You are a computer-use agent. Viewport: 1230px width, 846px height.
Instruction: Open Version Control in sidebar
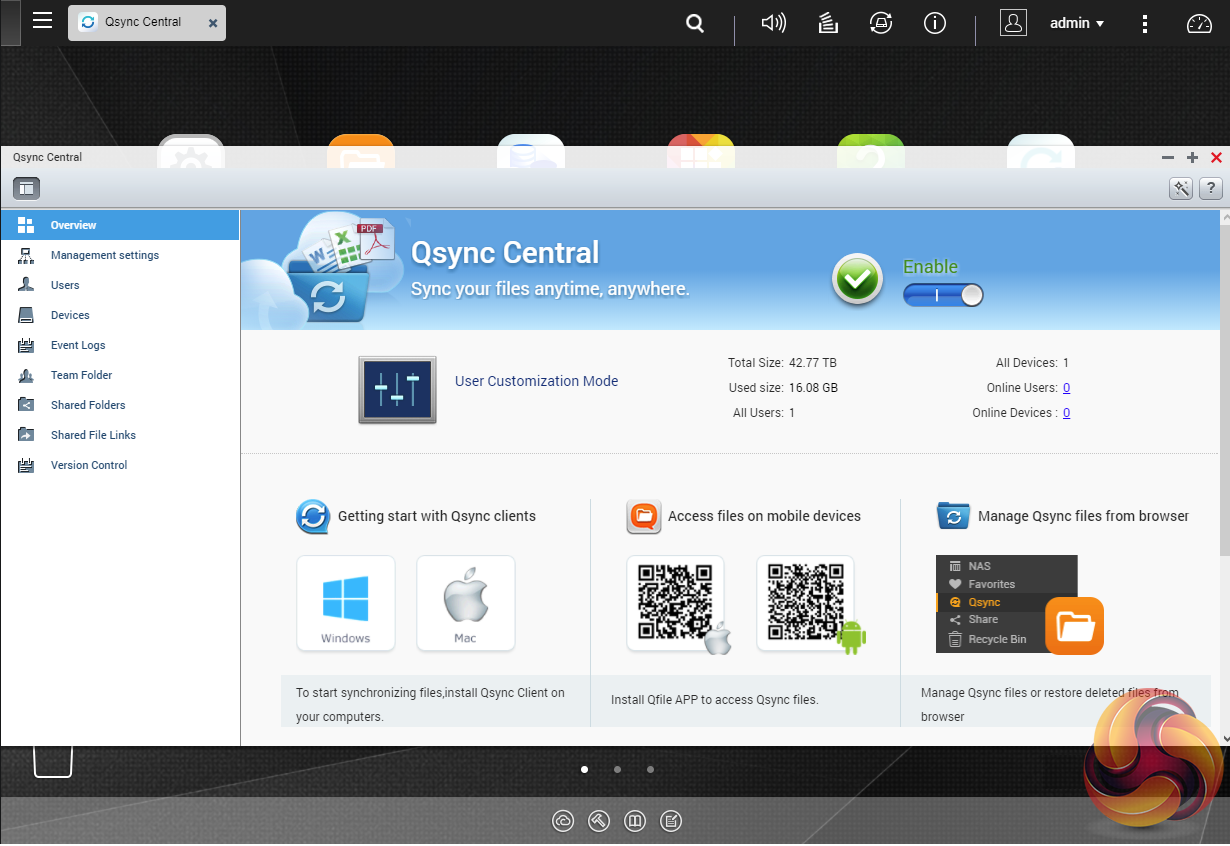tap(120, 465)
